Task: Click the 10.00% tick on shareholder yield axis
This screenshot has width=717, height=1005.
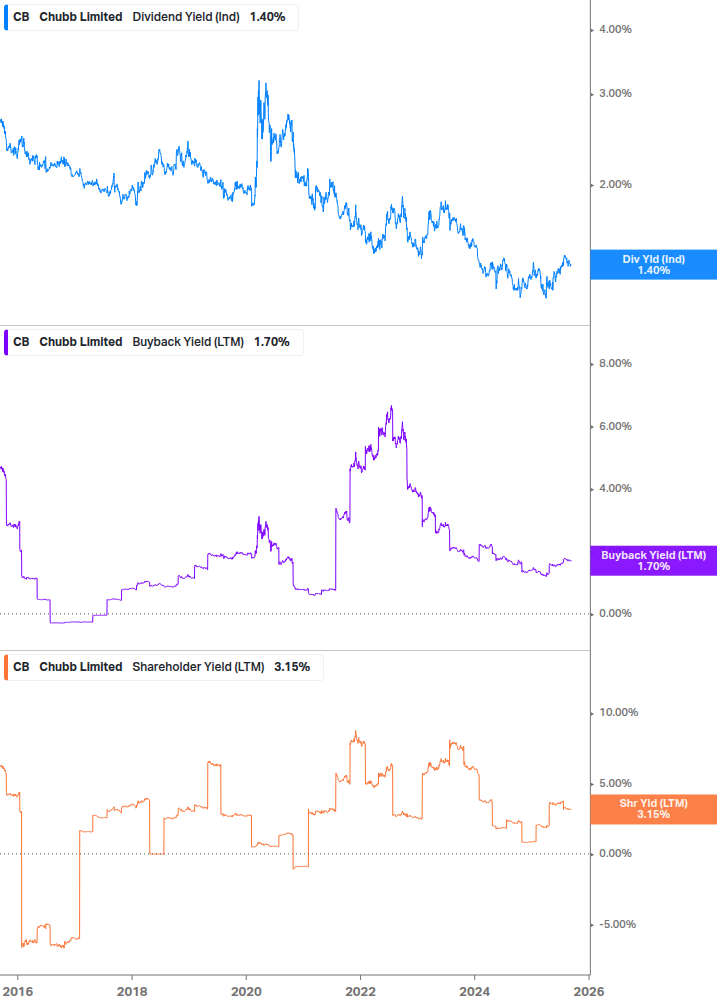Action: [x=618, y=712]
